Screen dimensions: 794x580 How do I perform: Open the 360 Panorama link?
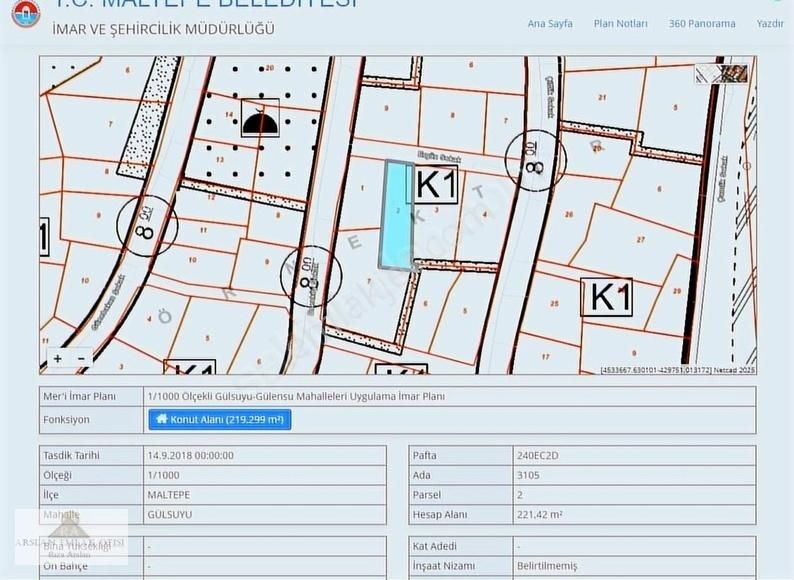702,23
